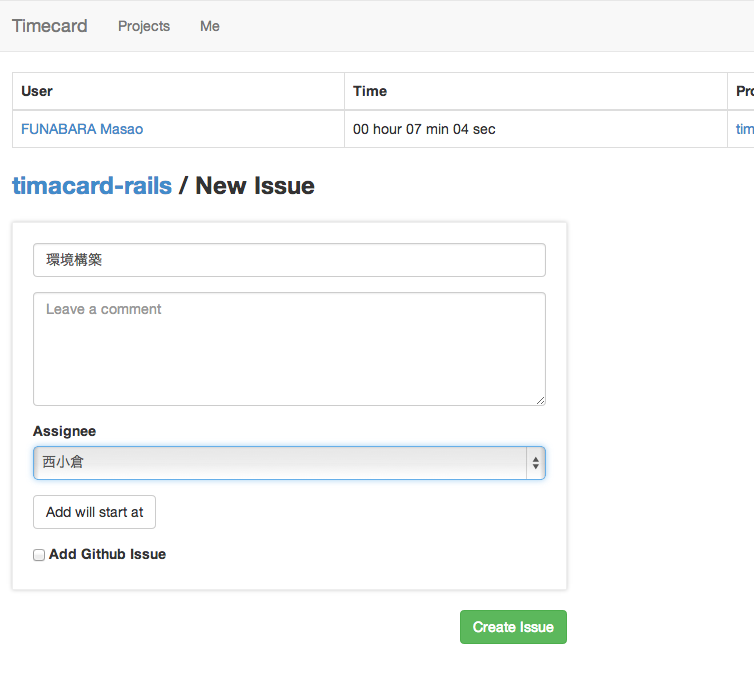Open FUNABARA Masao user link
This screenshot has height=688, width=754.
(x=82, y=129)
